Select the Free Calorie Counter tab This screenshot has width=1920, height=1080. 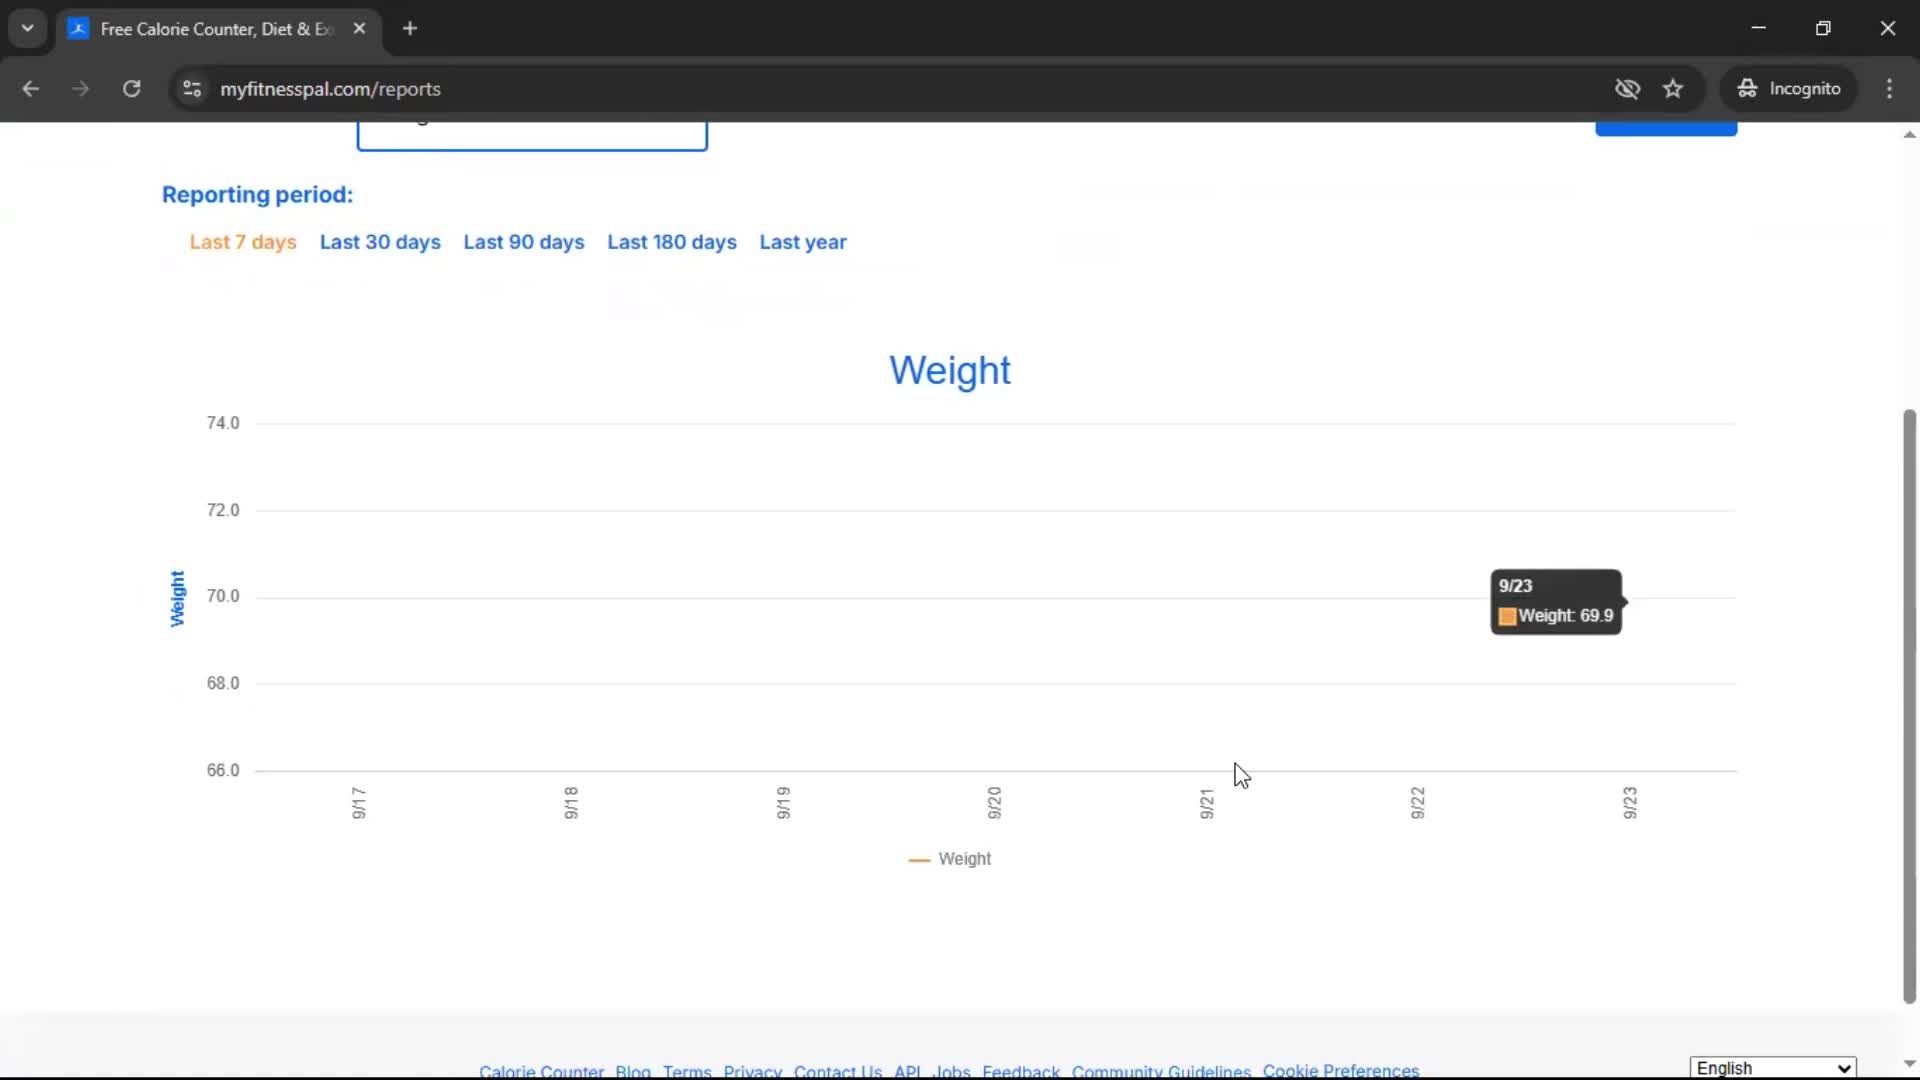(218, 29)
